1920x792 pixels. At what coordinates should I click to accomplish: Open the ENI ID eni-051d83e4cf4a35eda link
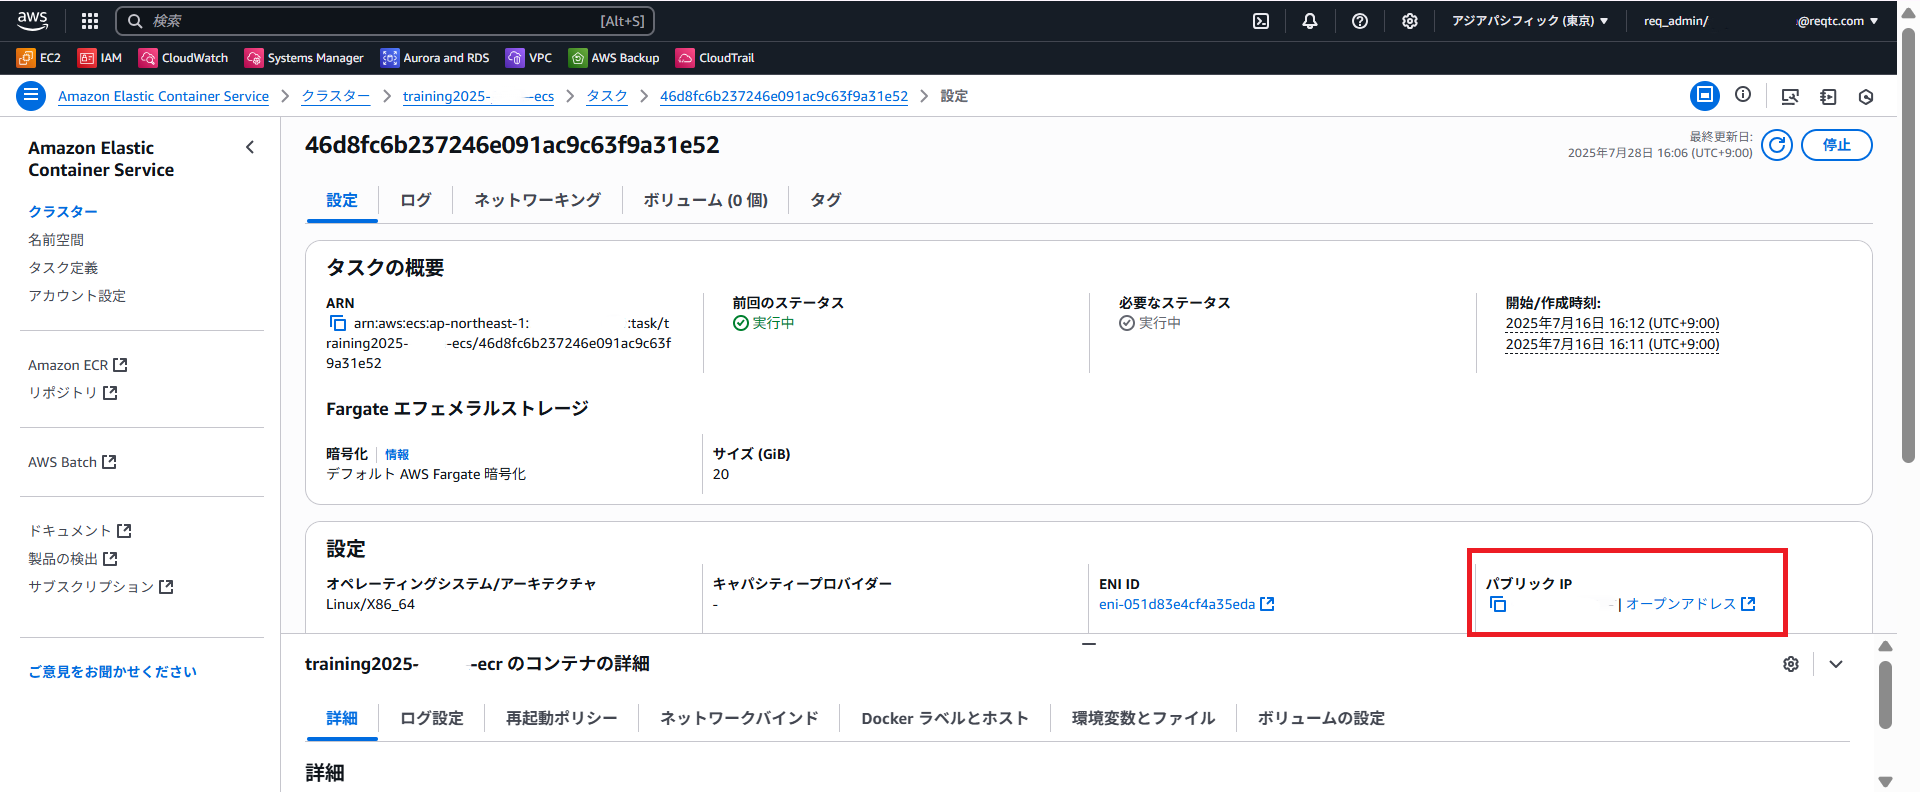1186,604
